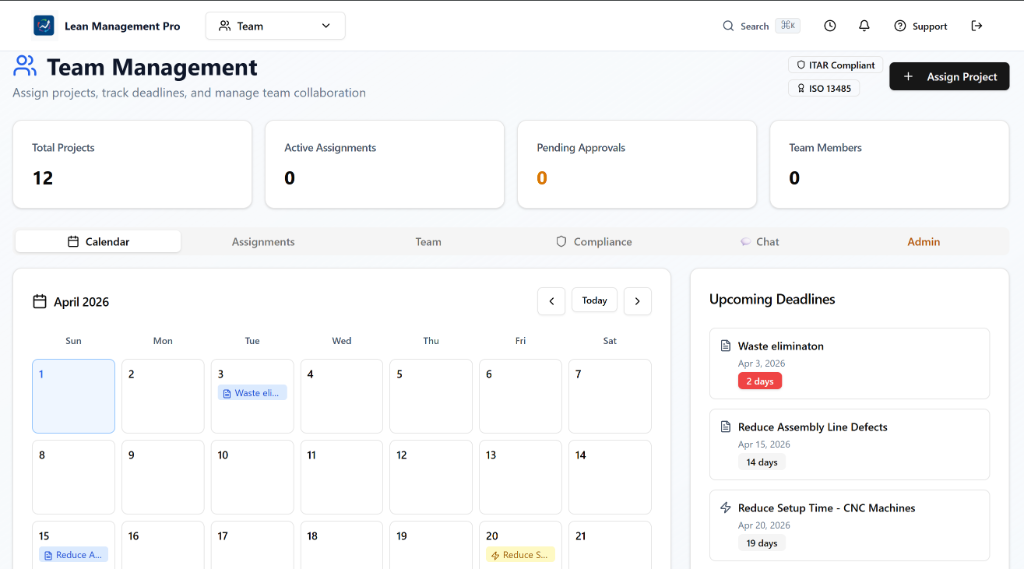
Task: Select April 14 calendar cell
Action: click(x=610, y=477)
